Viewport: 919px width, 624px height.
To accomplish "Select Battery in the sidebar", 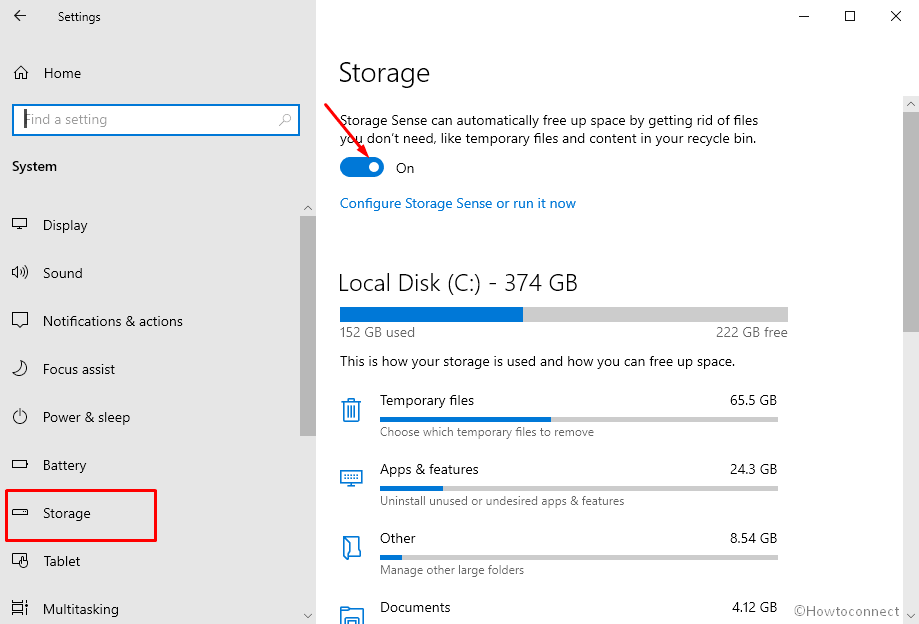I will (x=64, y=465).
